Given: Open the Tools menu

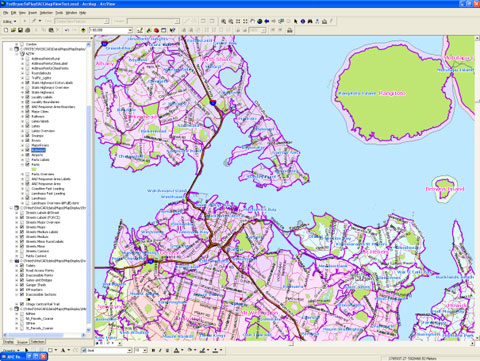Looking at the screenshot, I should click(x=59, y=13).
